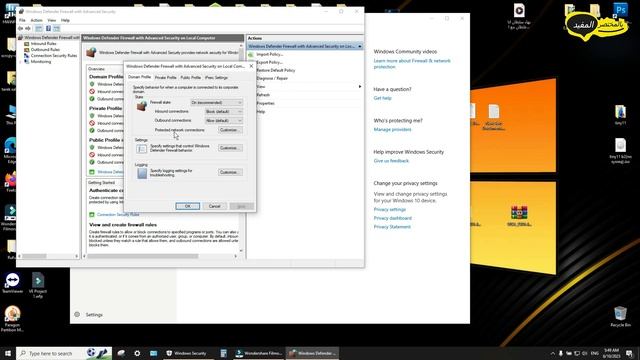This screenshot has width=640, height=360.
Task: Click the Get help link
Action: coord(382,98)
